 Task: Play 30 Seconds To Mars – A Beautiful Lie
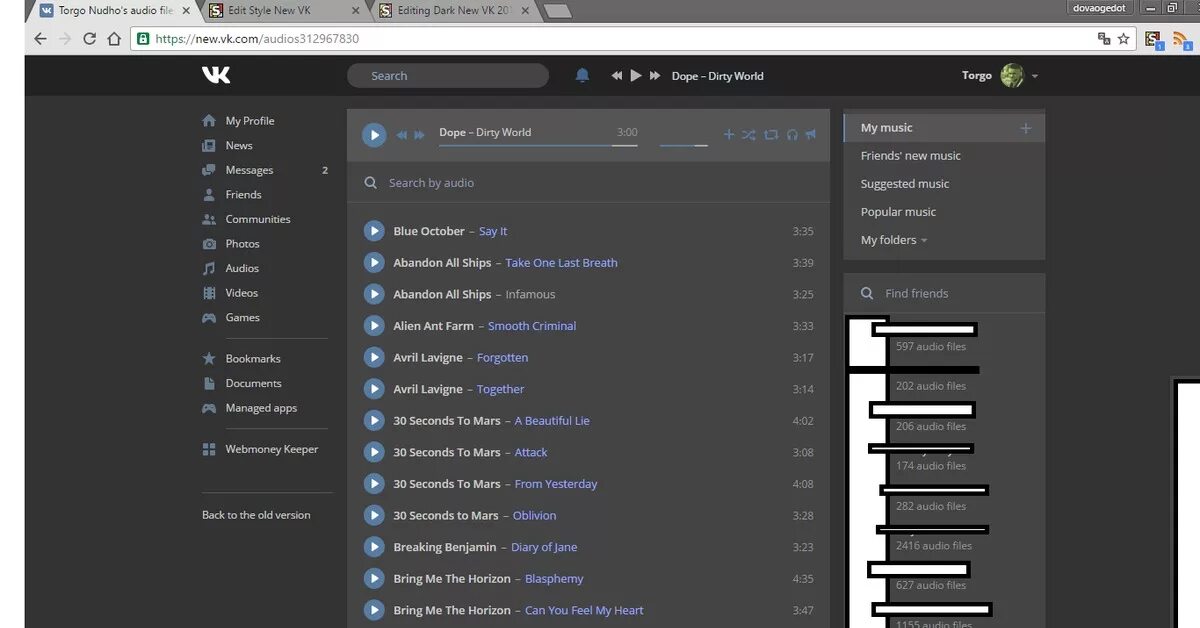[374, 421]
